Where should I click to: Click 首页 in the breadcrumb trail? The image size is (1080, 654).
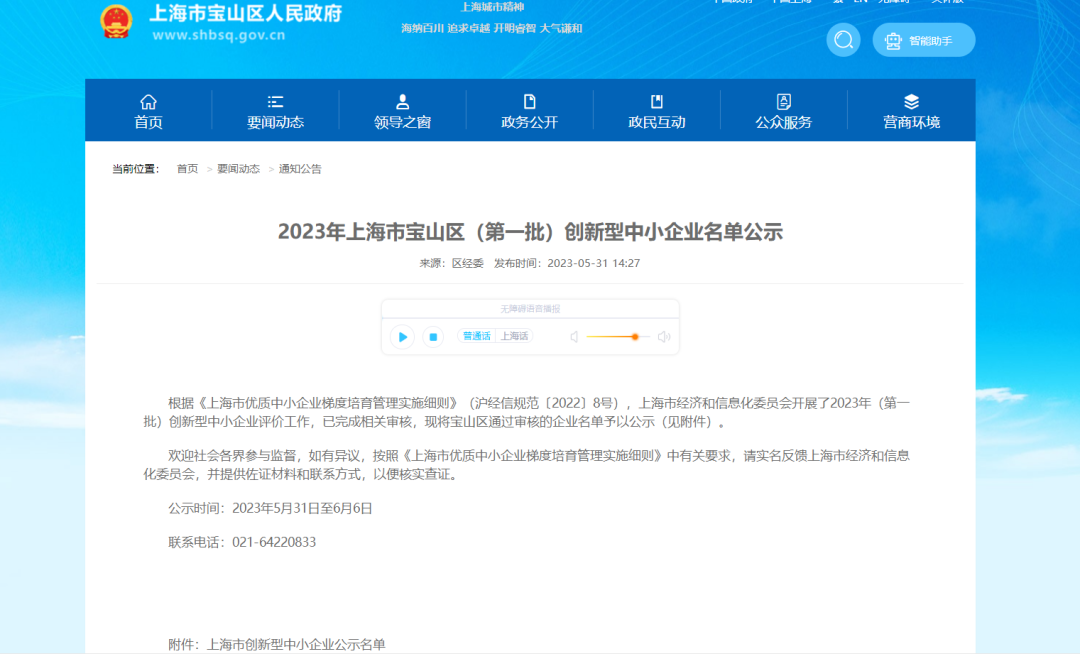(187, 169)
